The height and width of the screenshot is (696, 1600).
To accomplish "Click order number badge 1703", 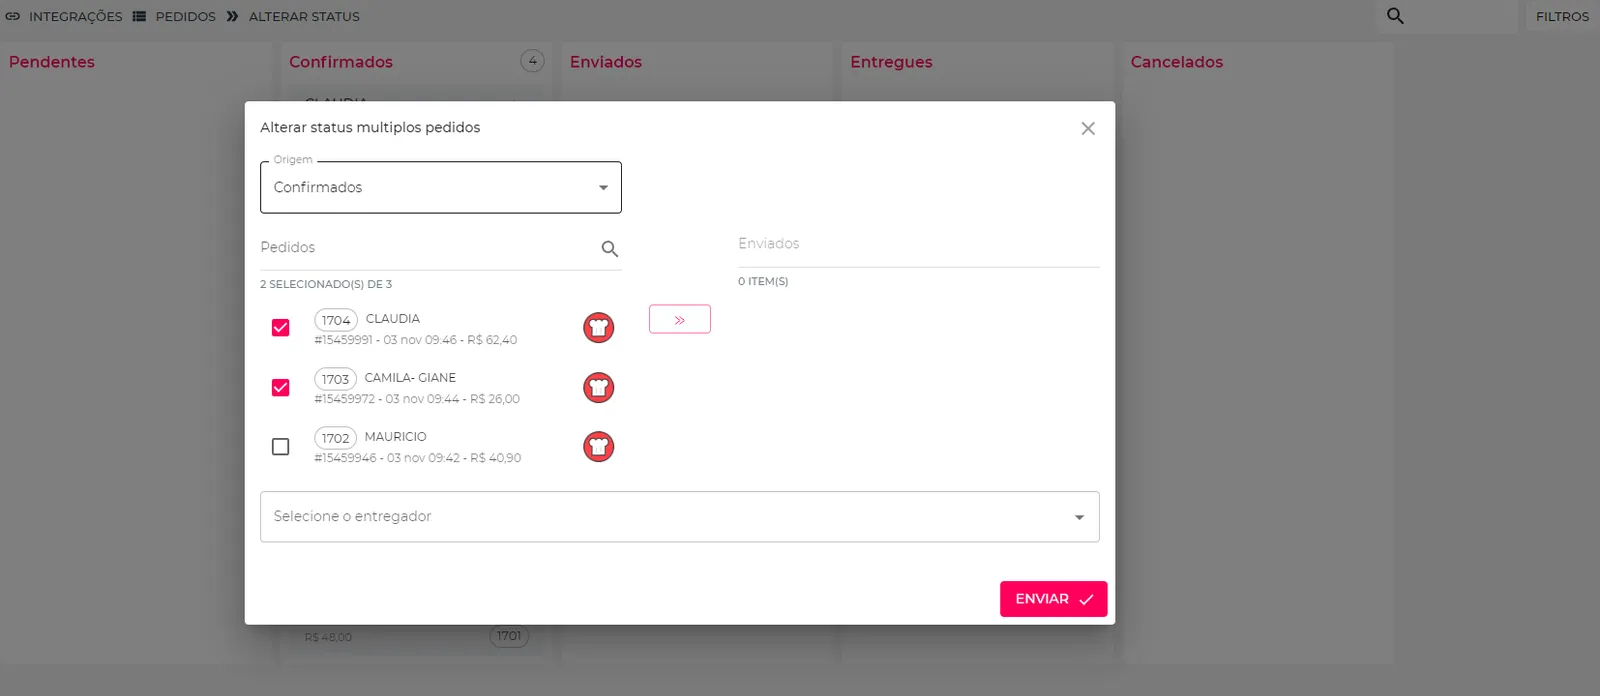I will [336, 379].
